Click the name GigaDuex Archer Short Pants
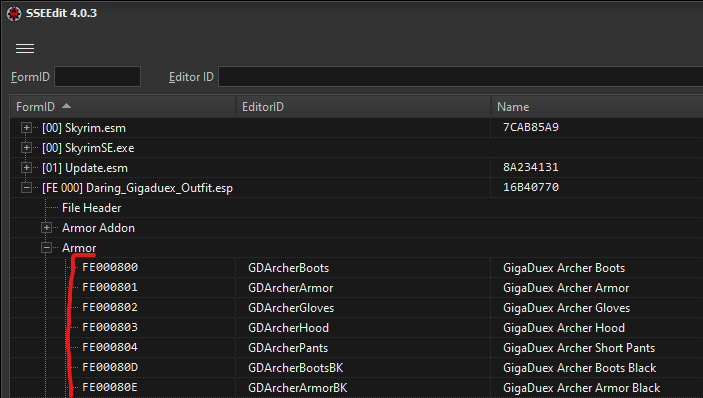This screenshot has width=703, height=398. pyautogui.click(x=579, y=348)
